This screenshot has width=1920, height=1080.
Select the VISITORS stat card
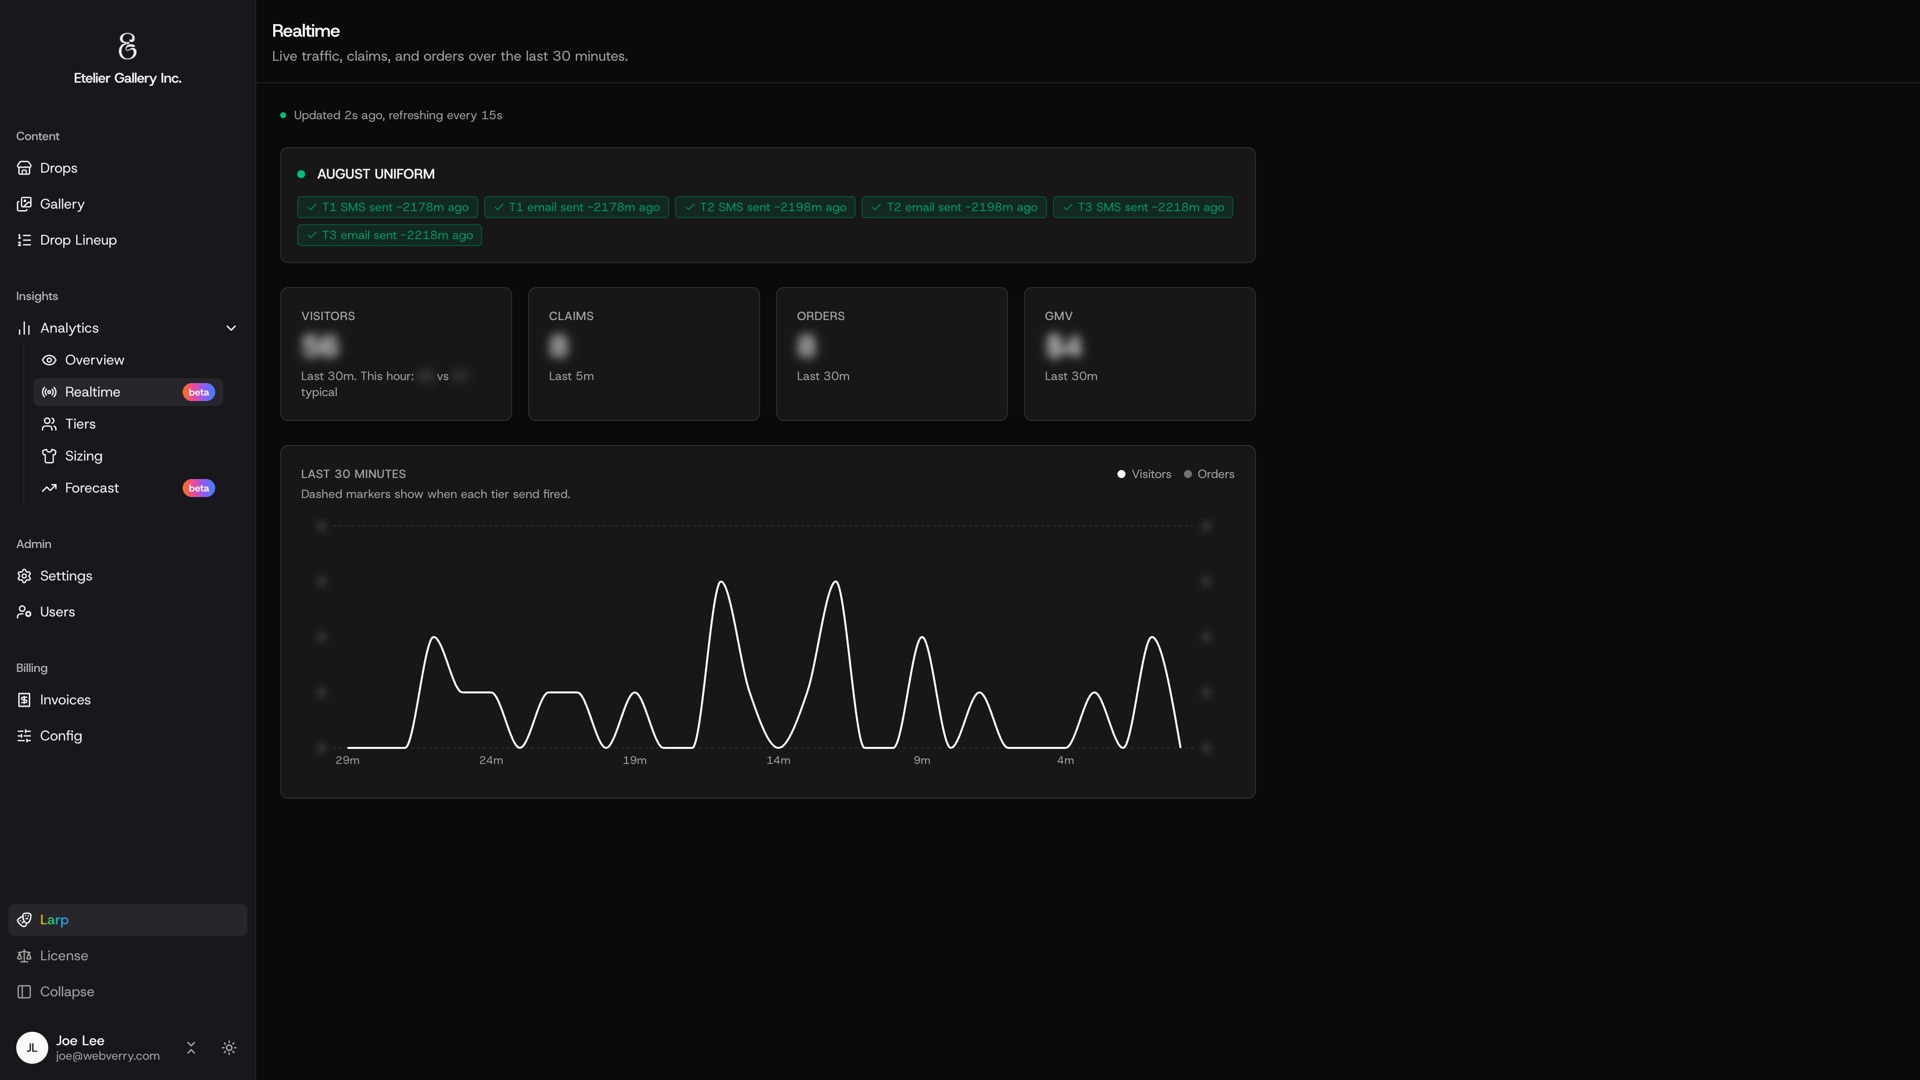point(396,354)
